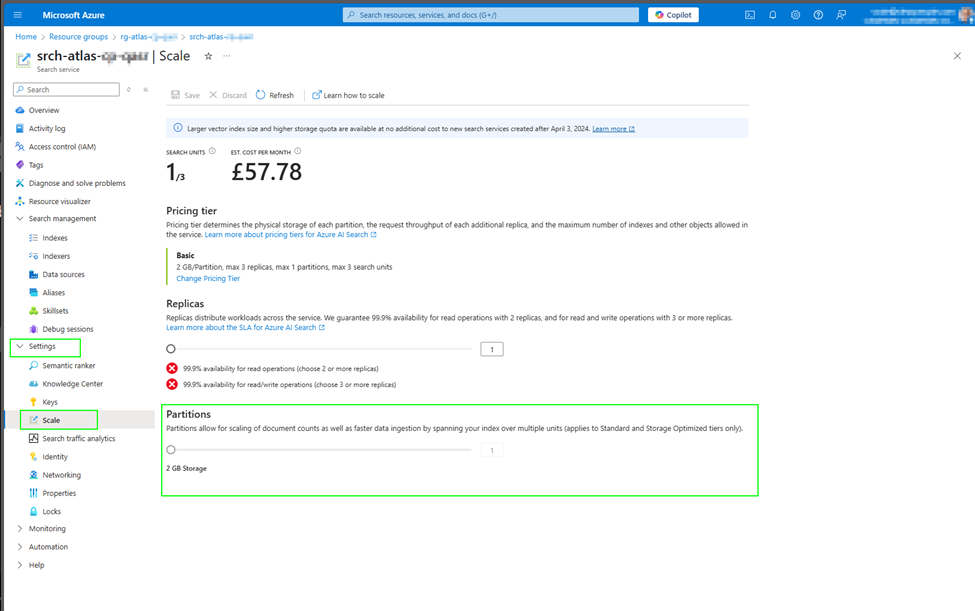Open Access control (IAM)
The image size is (975, 611).
tap(62, 147)
